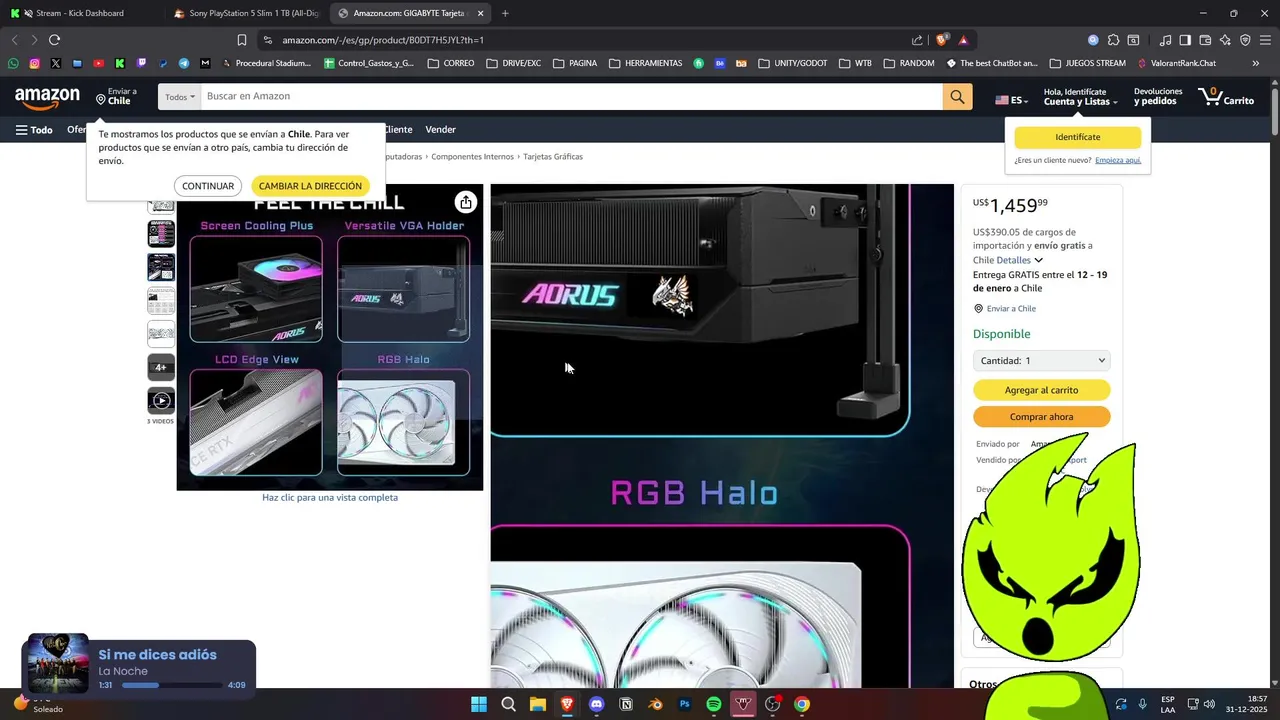Open the X (Twitter) bookmark icon
1280x720 pixels.
coord(55,63)
